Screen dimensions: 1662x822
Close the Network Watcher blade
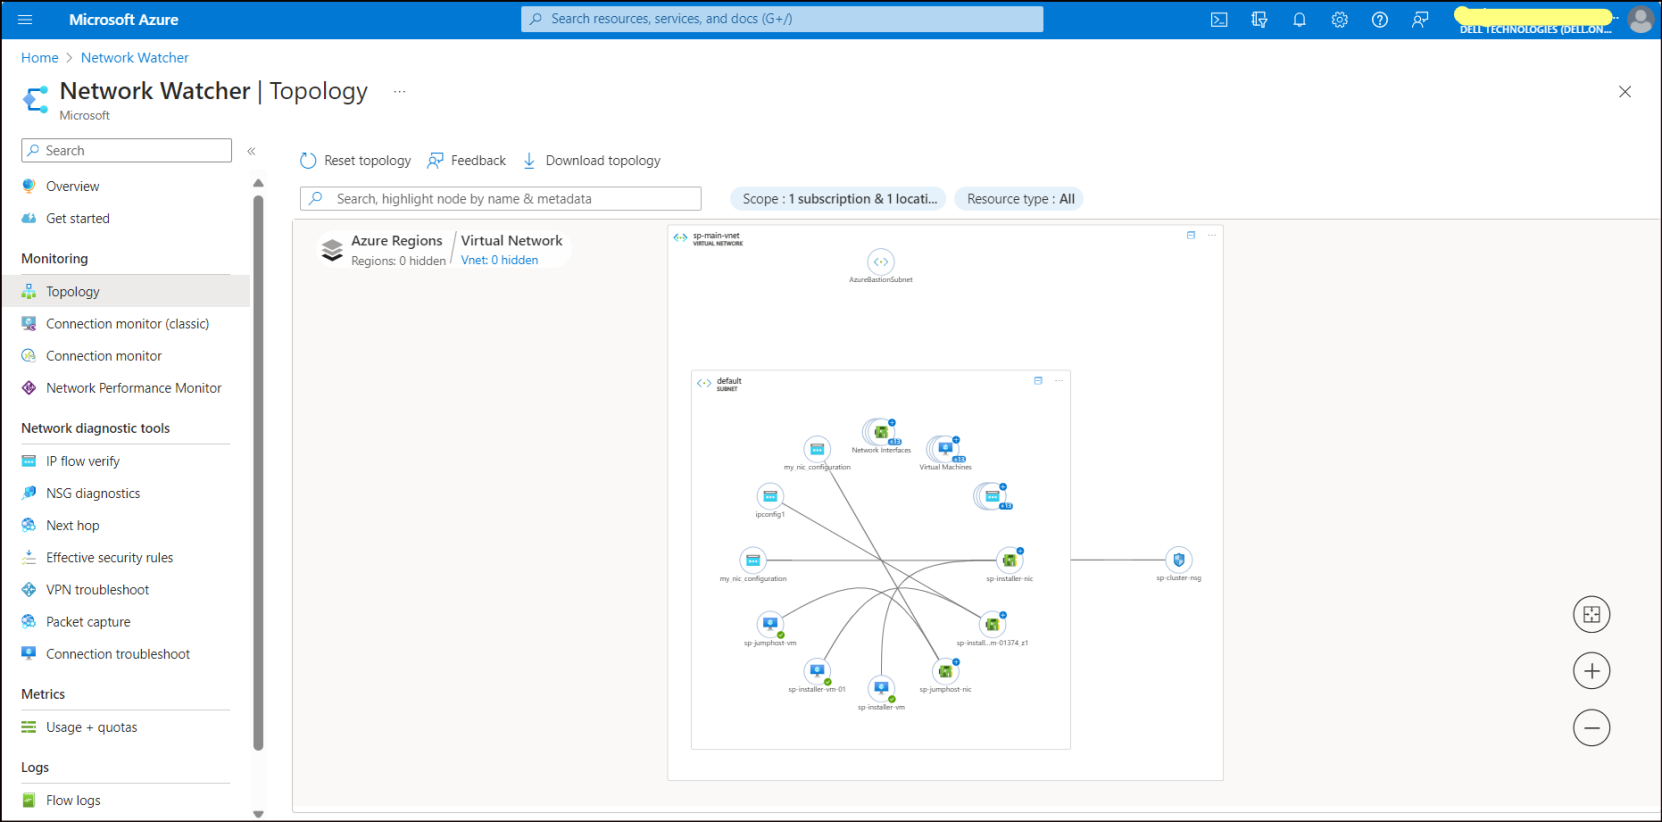coord(1625,91)
